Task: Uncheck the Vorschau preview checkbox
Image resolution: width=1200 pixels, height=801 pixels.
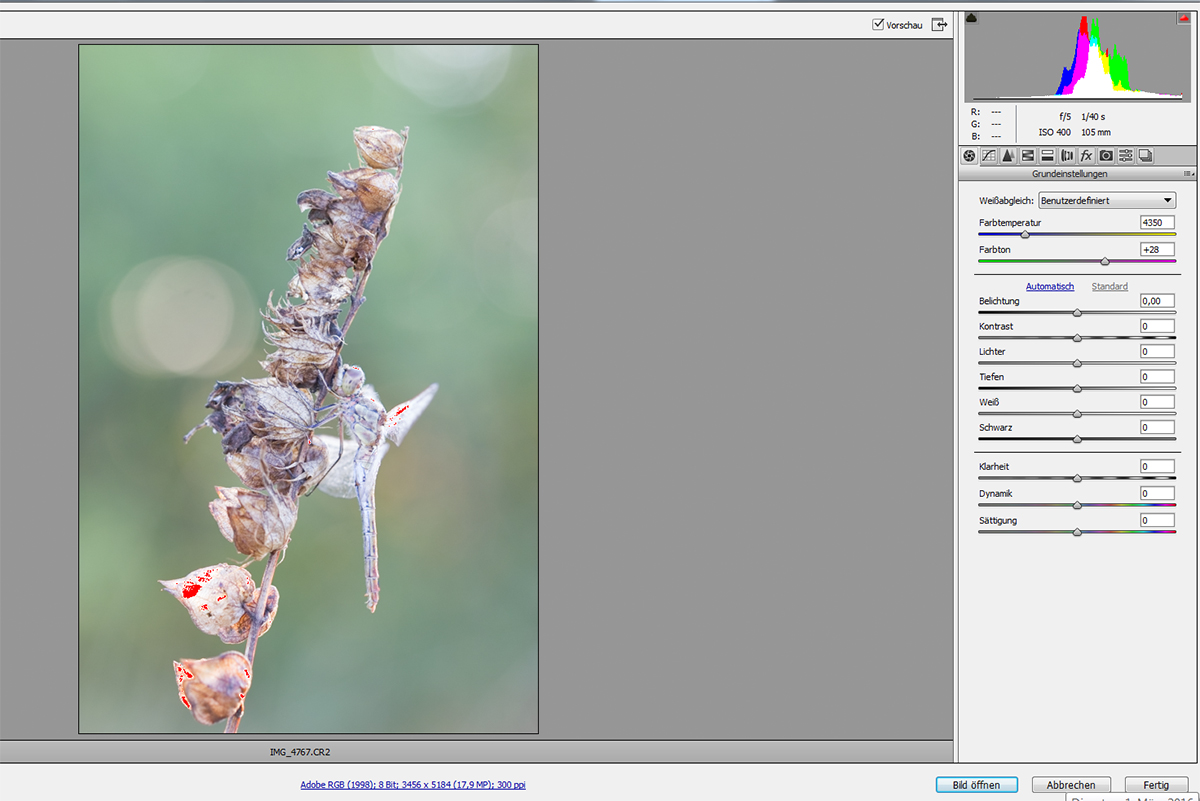Action: click(x=878, y=25)
